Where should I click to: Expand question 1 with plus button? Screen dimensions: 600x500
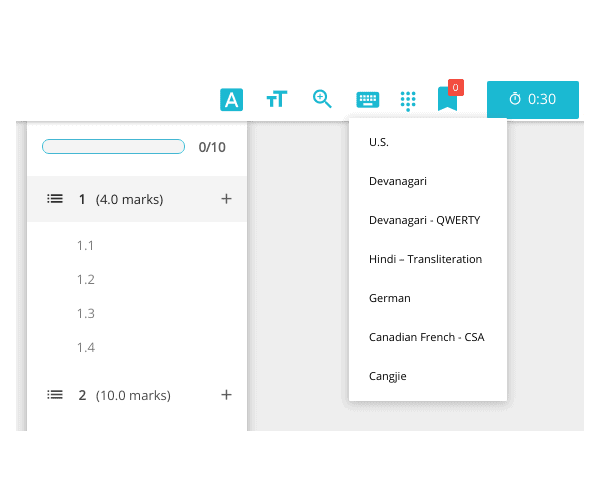click(226, 199)
